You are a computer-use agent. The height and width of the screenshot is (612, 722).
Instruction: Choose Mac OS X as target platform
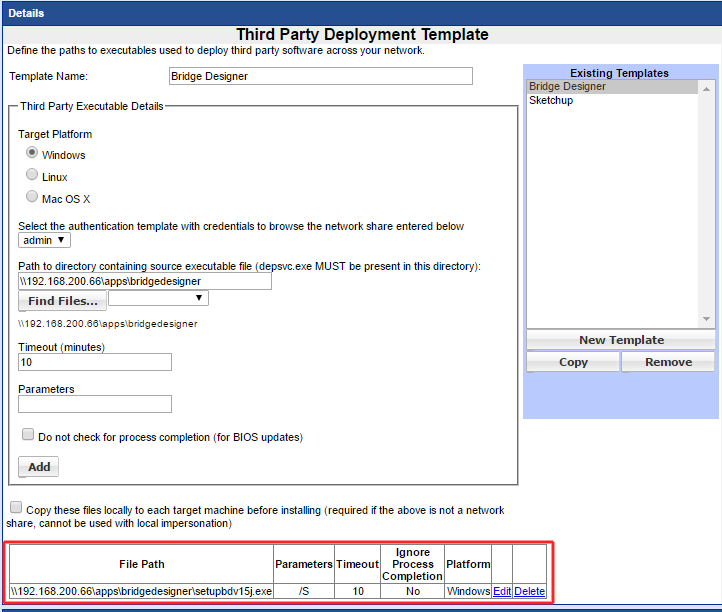click(x=33, y=197)
